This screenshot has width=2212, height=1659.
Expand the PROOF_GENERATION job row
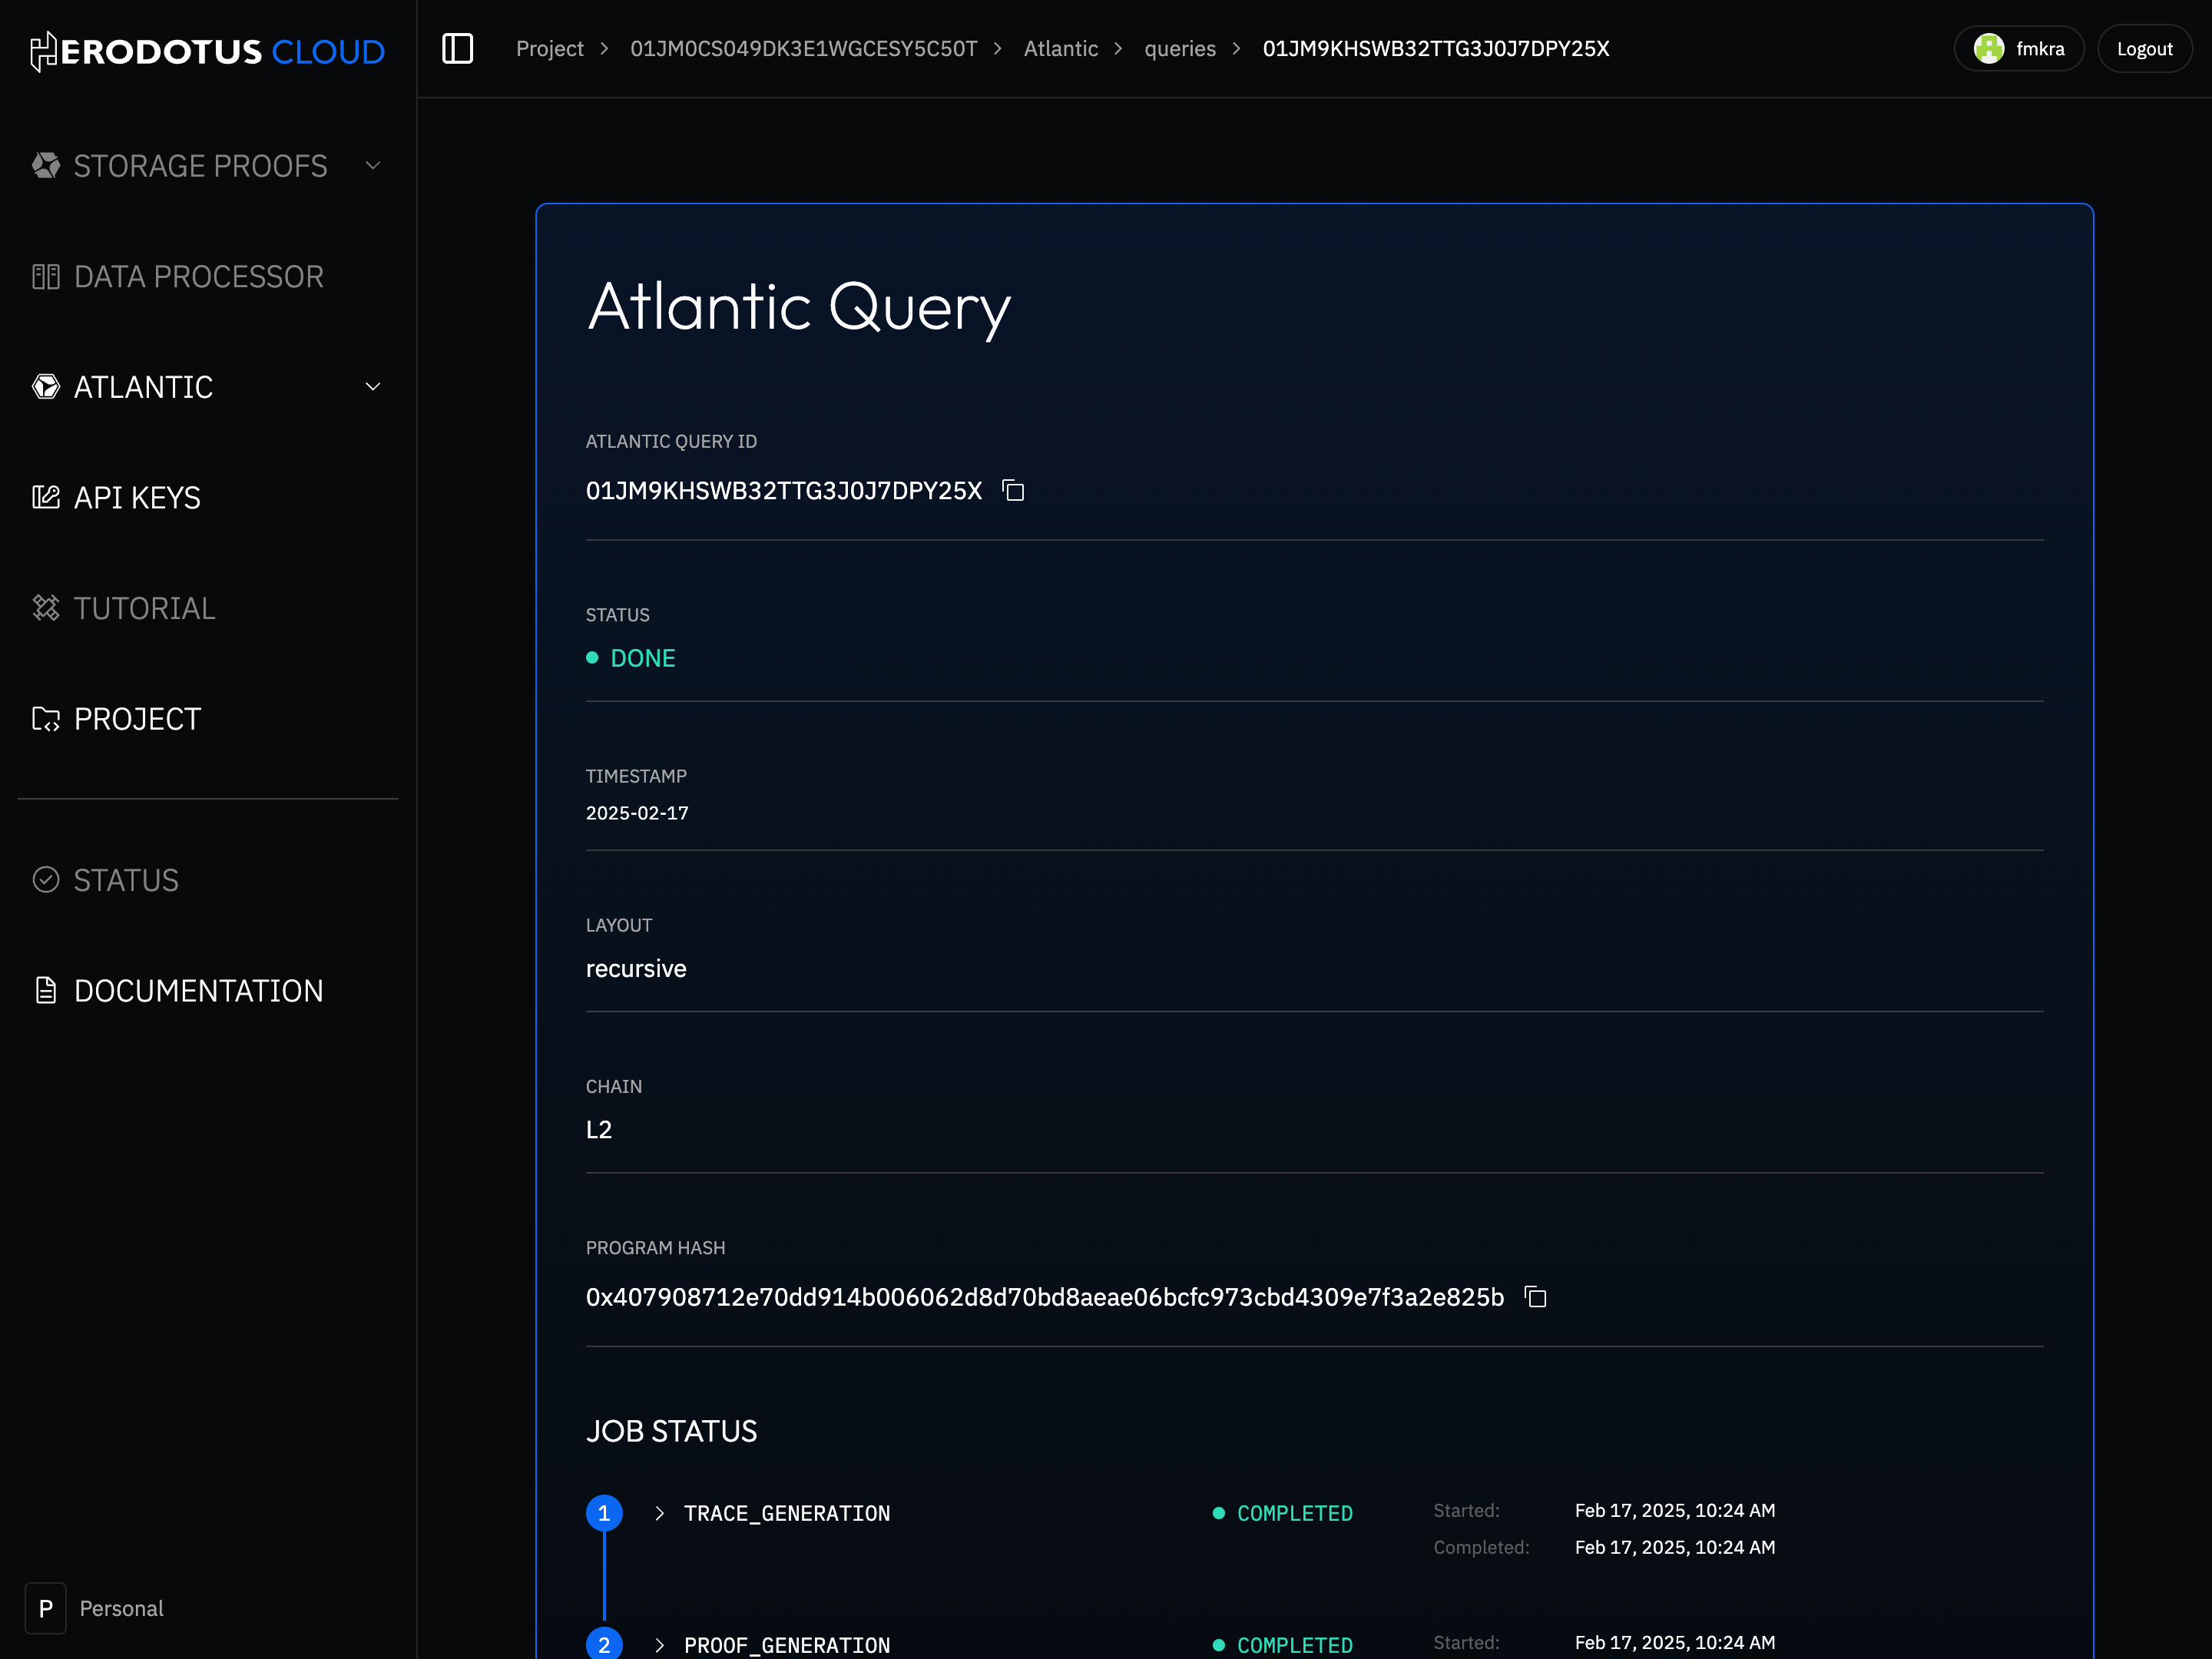point(659,1645)
